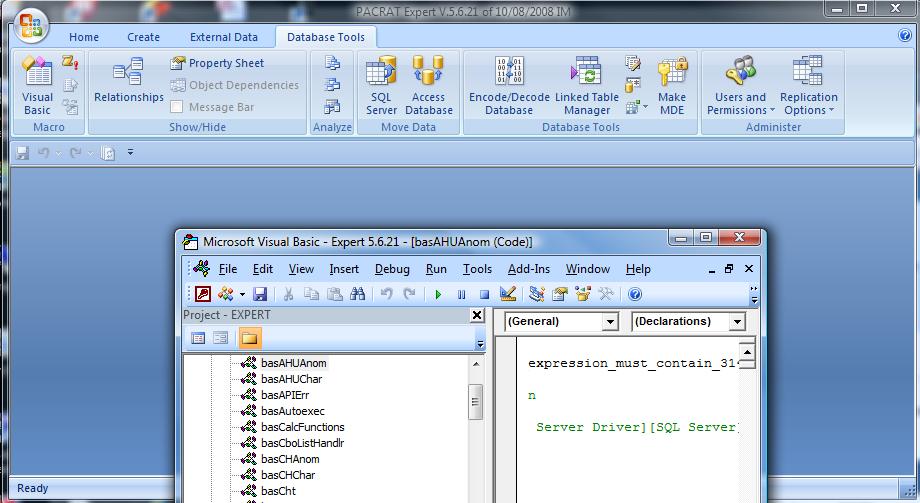Viewport: 920px width, 503px height.
Task: Click the Reset stop icon
Action: pyautogui.click(x=484, y=295)
